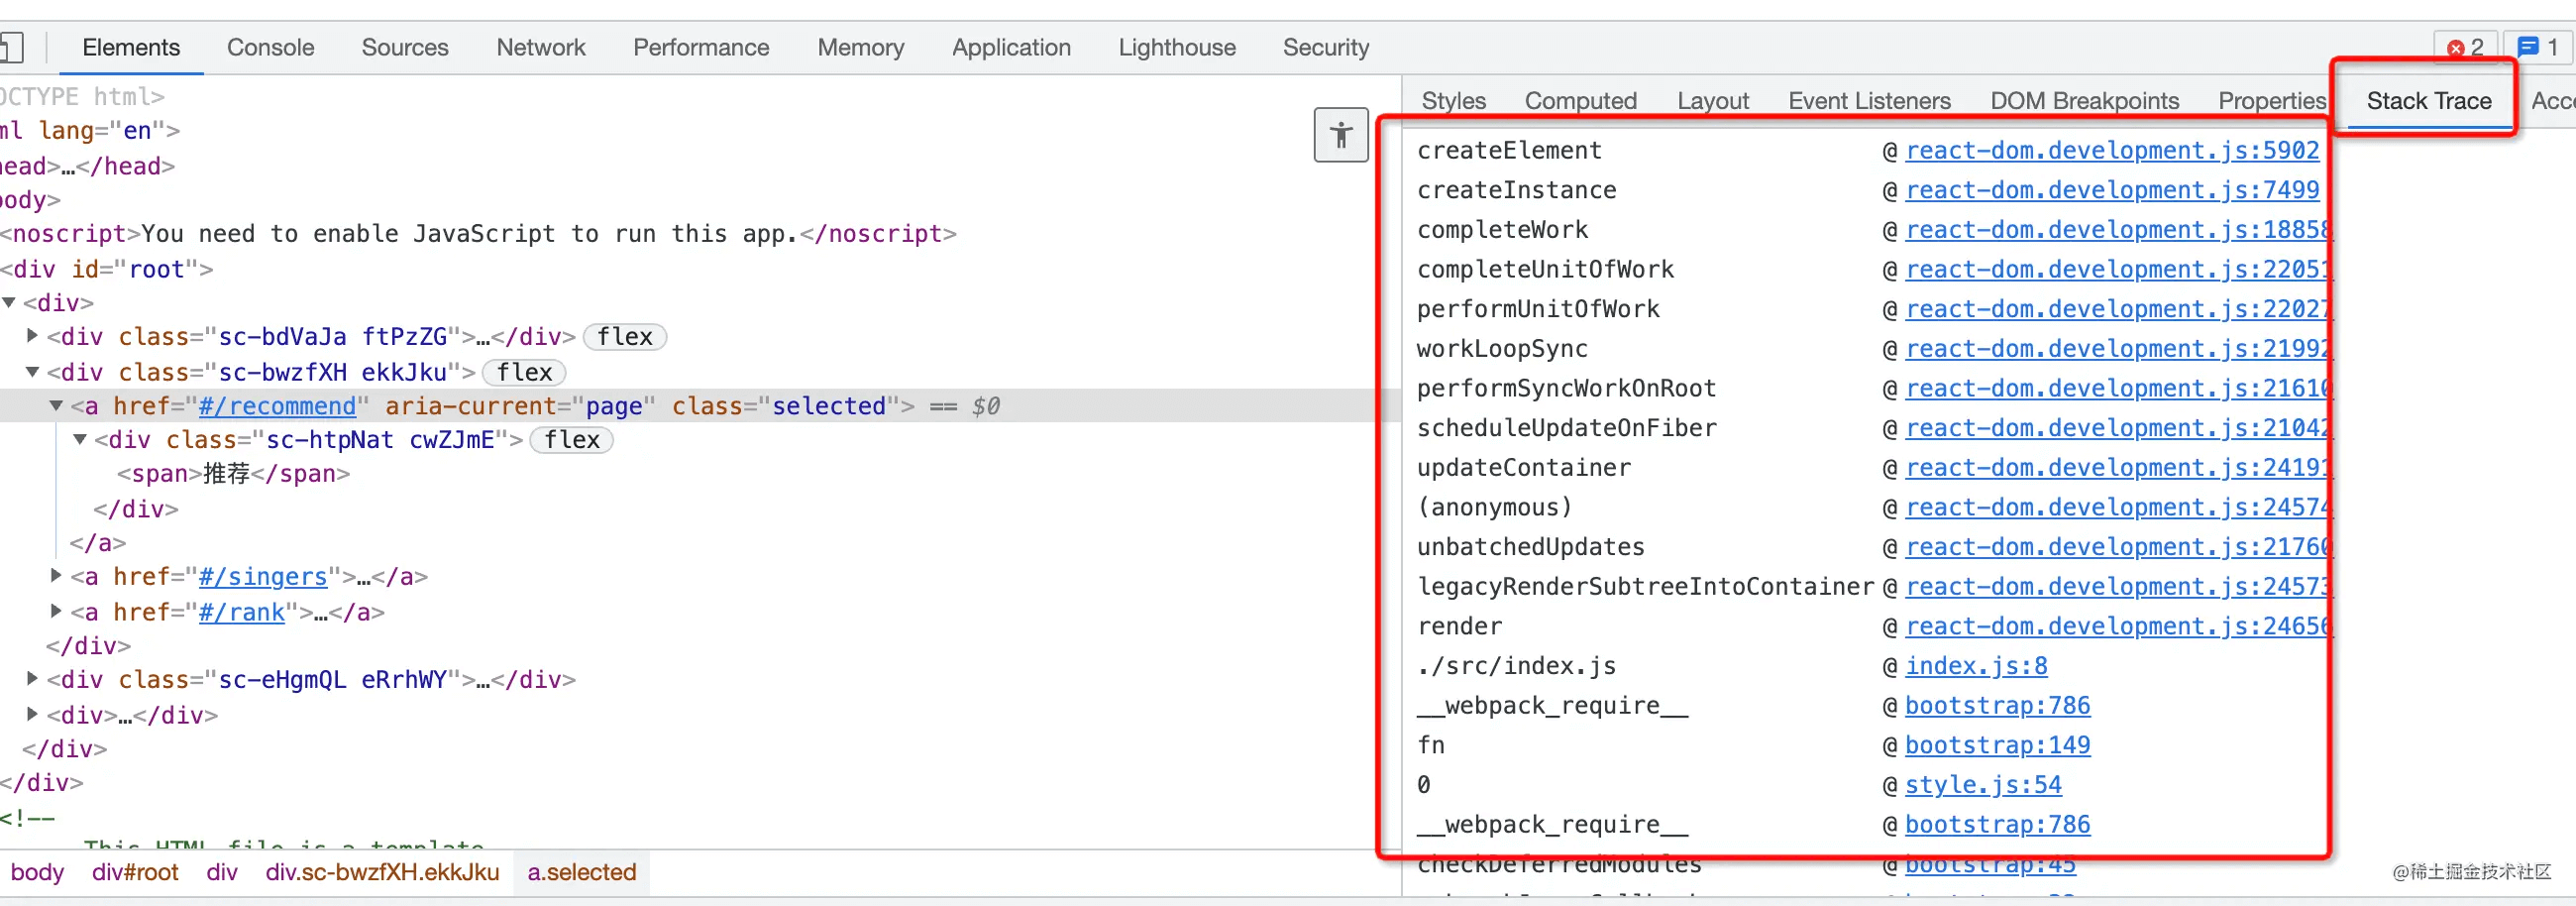The height and width of the screenshot is (906, 2576).
Task: Select the span 推荐 element row
Action: [x=233, y=473]
